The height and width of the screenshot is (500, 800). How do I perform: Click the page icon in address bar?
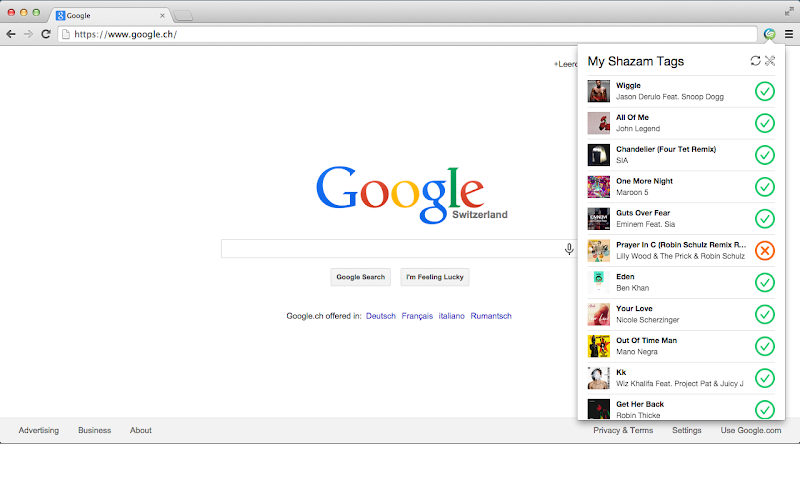[x=66, y=34]
